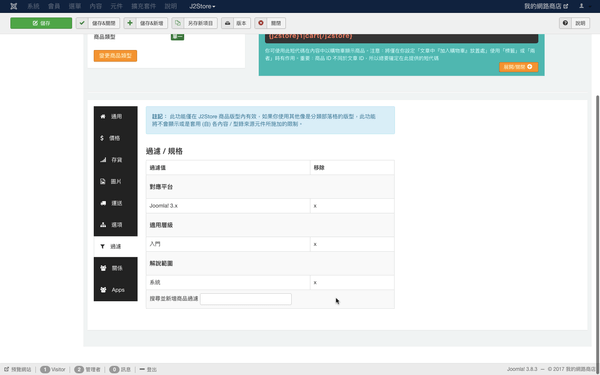The image size is (600, 375).
Task: Switch to the Apps tab
Action: (116, 290)
